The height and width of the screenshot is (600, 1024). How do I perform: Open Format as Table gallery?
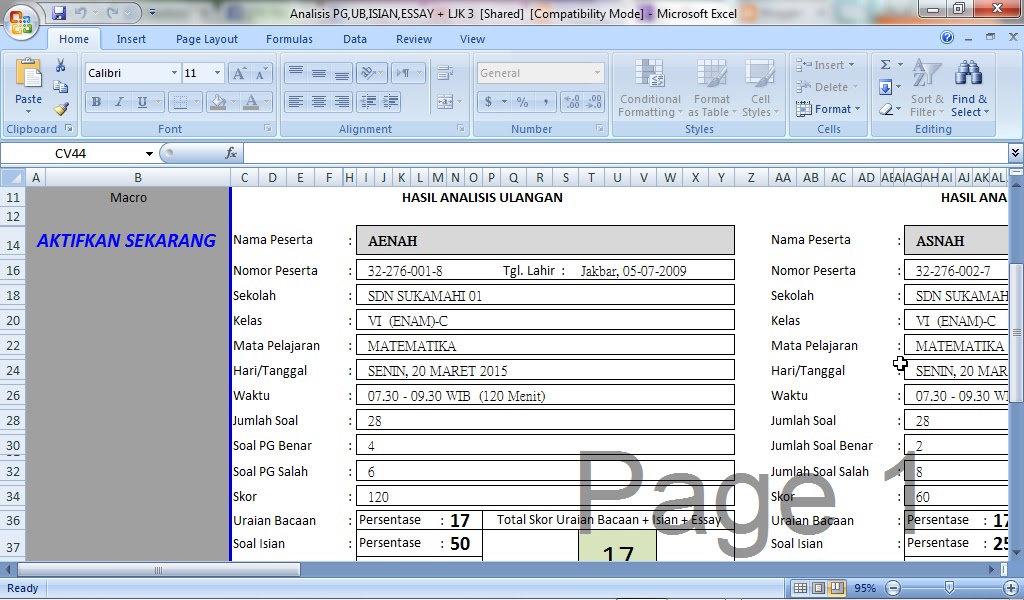[712, 88]
